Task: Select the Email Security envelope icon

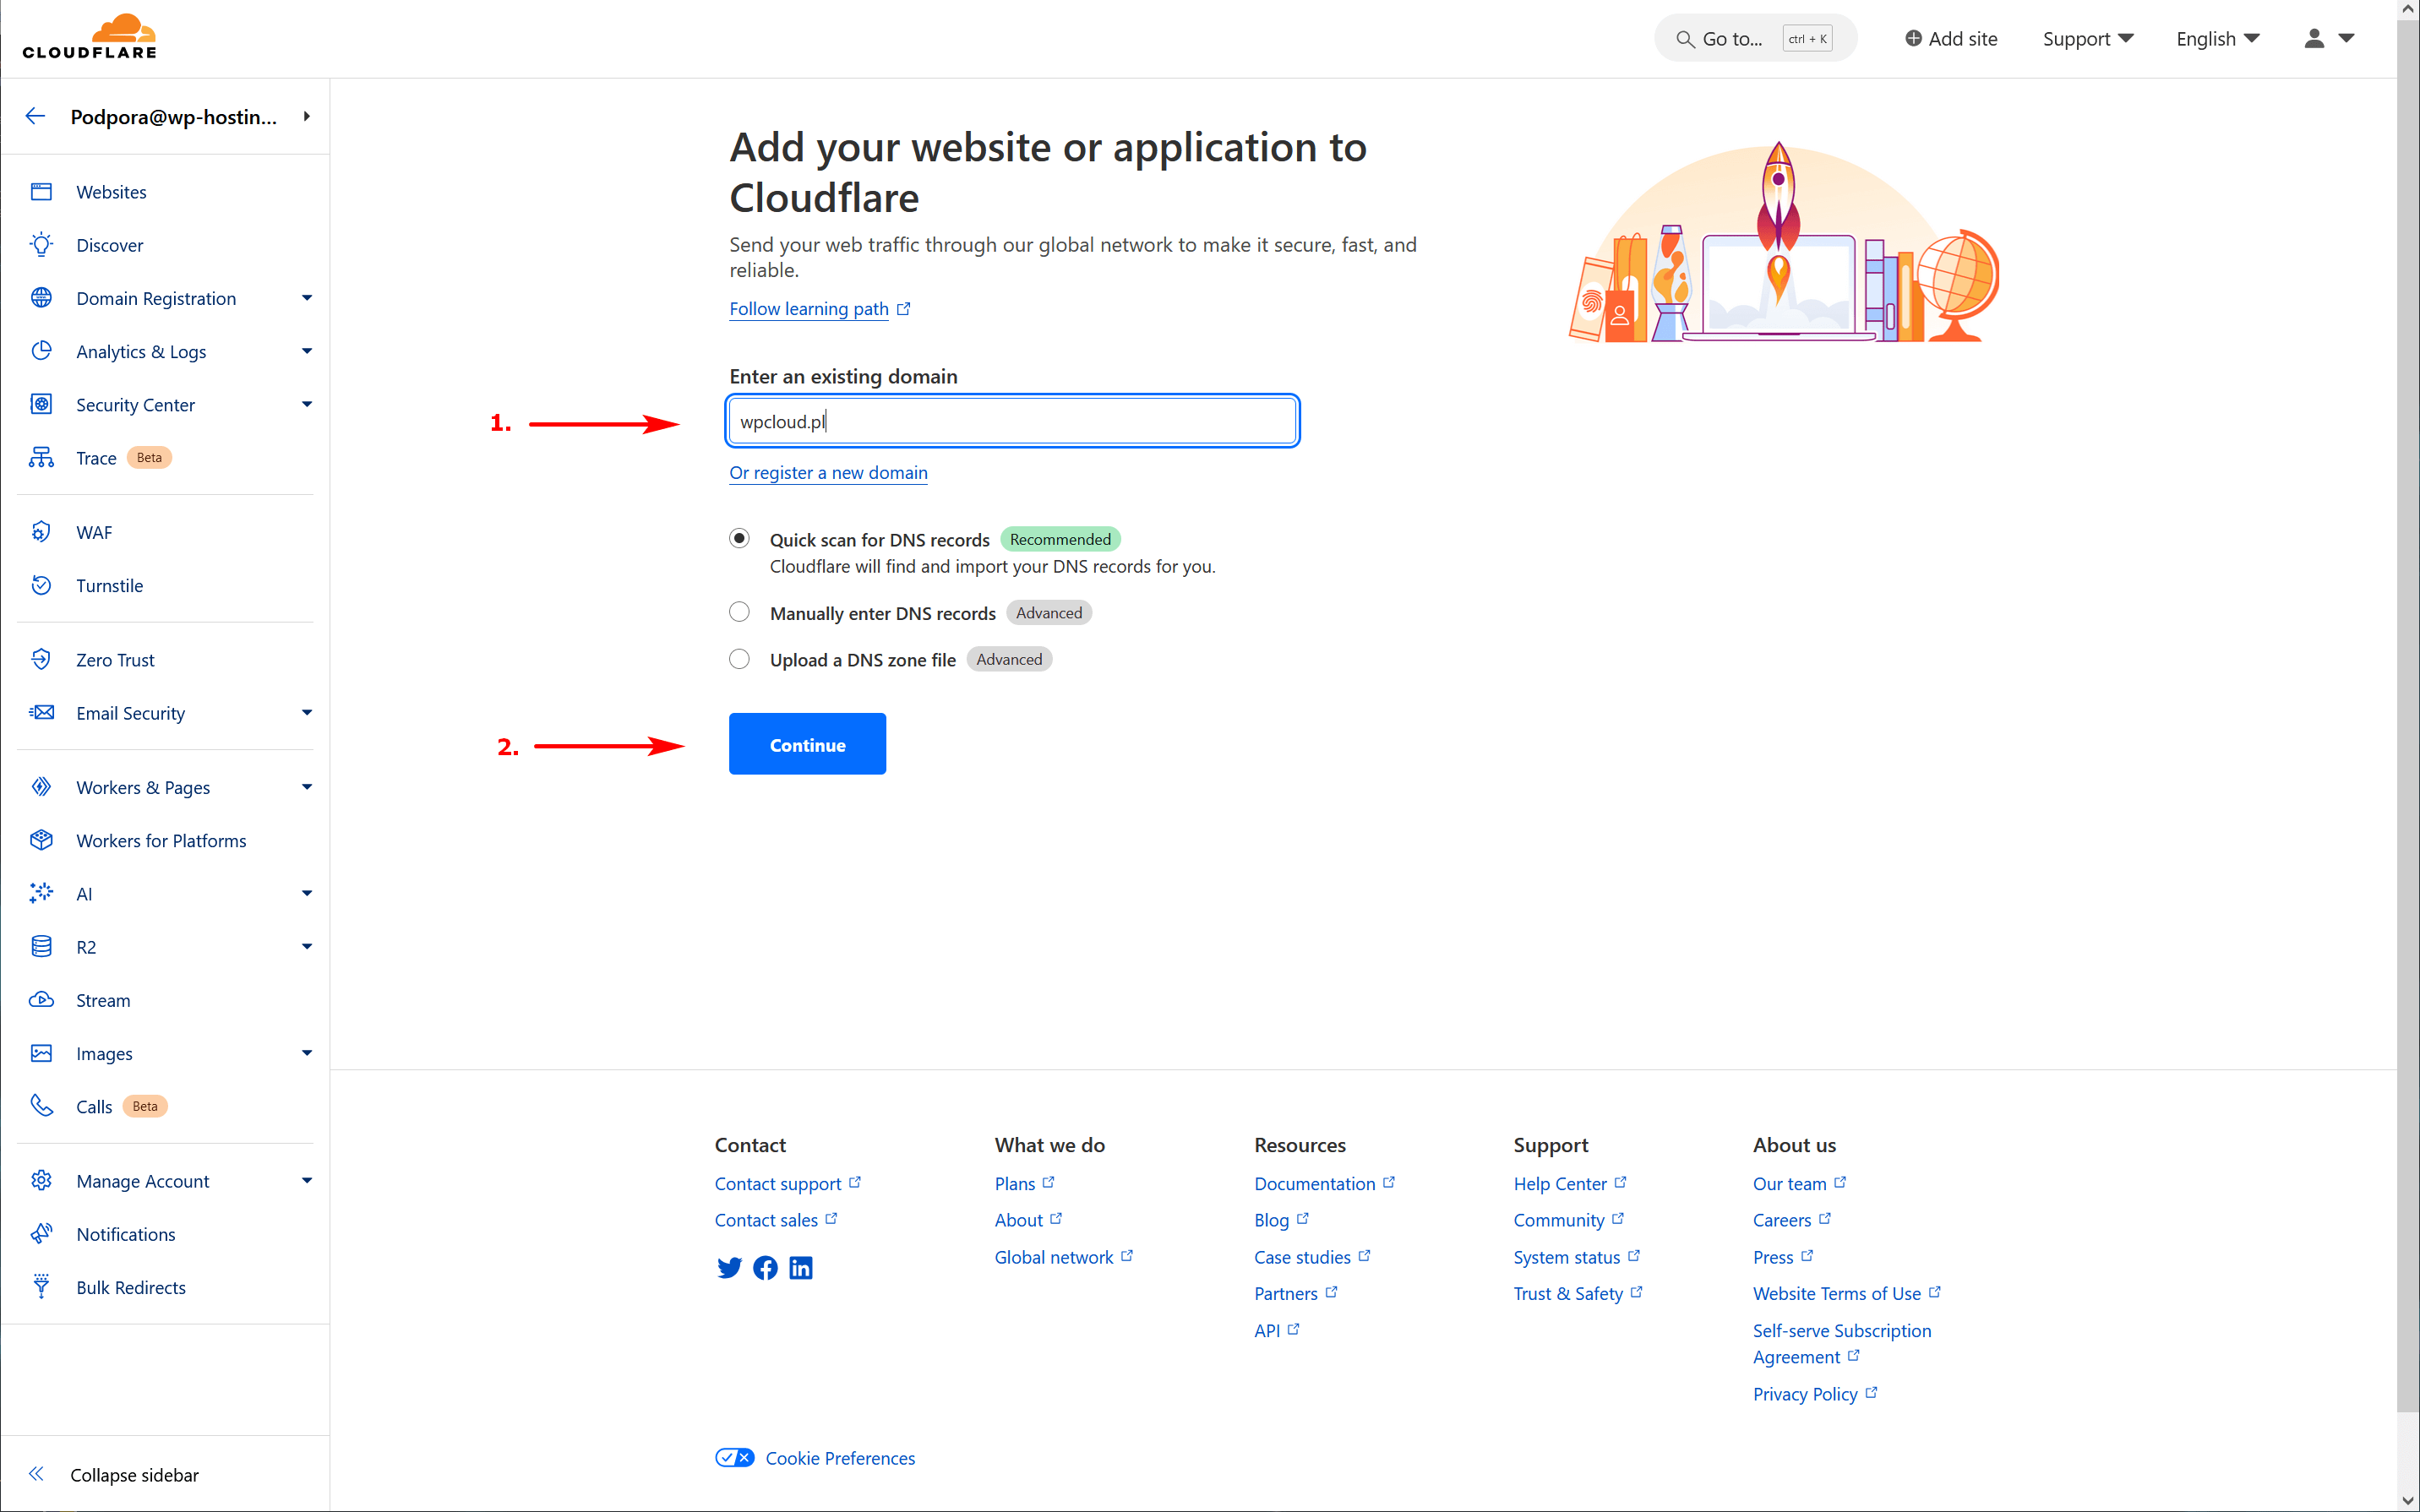Action: (x=41, y=712)
